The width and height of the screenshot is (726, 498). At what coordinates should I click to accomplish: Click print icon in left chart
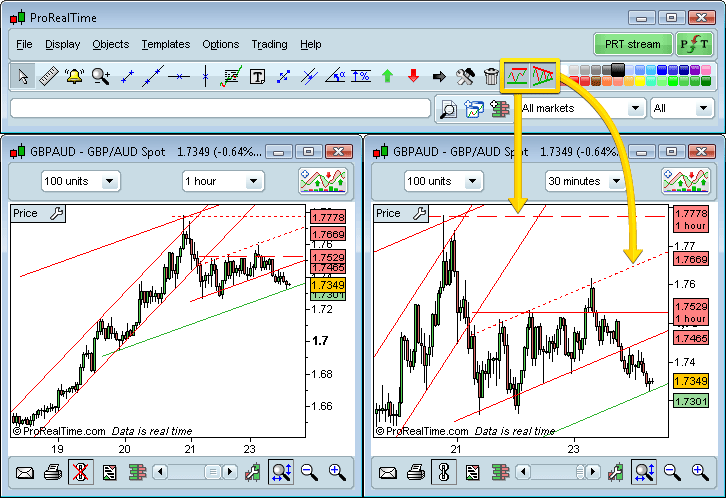click(x=51, y=472)
